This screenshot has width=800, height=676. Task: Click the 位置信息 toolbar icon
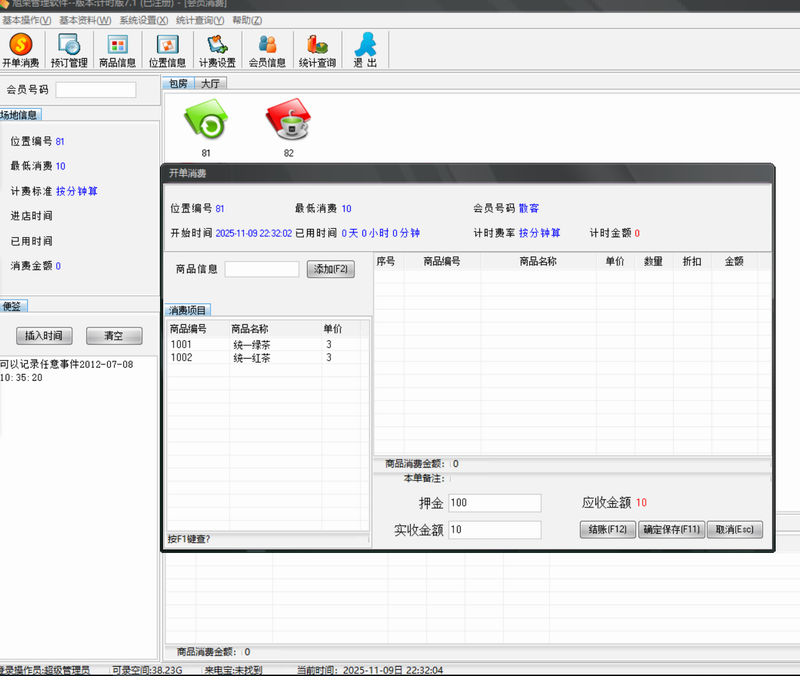pos(167,50)
